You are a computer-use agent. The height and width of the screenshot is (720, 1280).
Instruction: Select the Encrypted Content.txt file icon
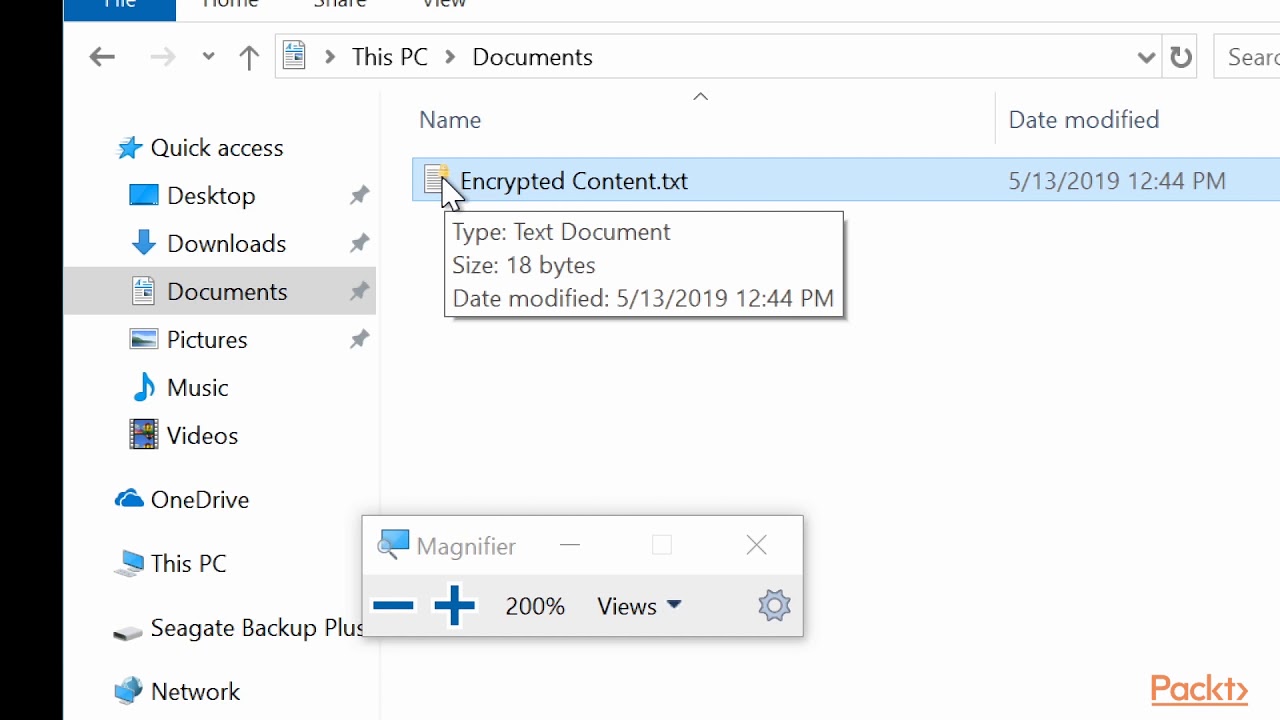tap(436, 180)
